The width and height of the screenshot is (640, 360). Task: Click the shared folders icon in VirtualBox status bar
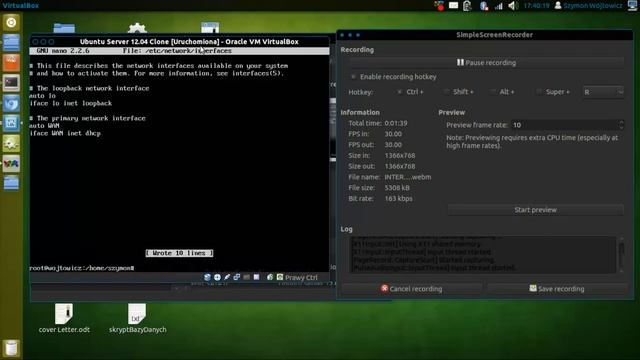click(x=247, y=277)
